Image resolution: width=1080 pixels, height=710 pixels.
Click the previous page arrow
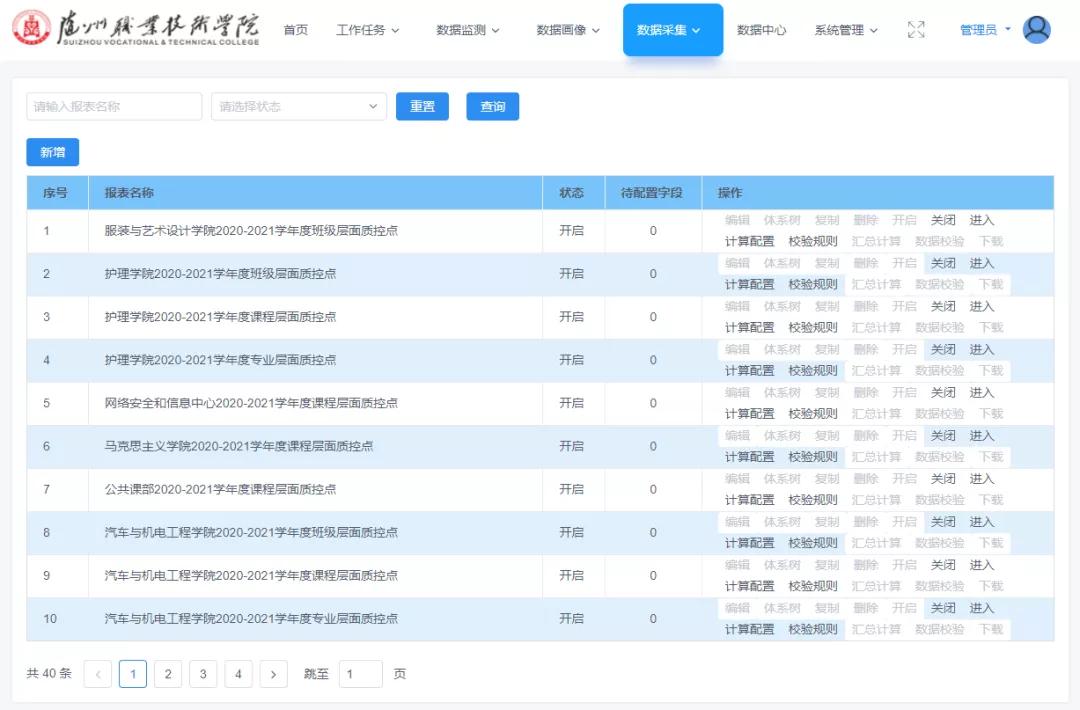tap(97, 674)
